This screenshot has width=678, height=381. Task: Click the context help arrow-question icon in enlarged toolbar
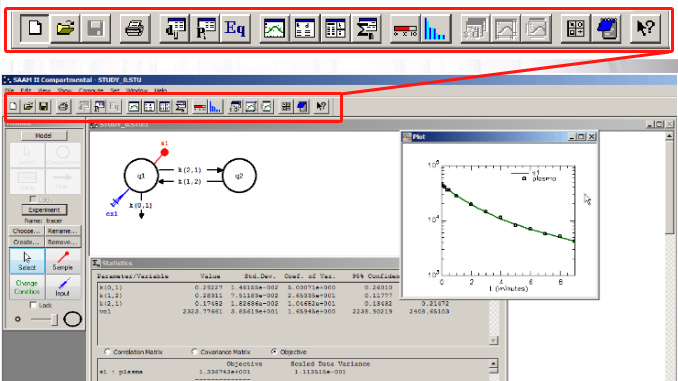click(646, 29)
